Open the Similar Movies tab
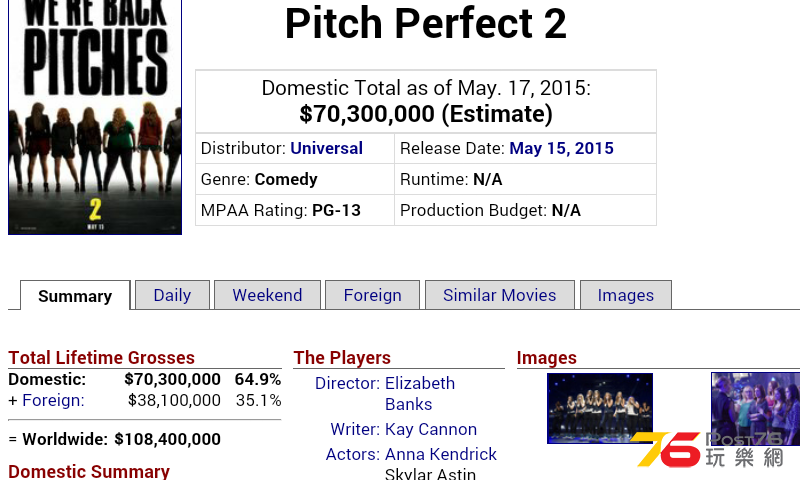Screen dimensions: 800x480 tap(499, 295)
